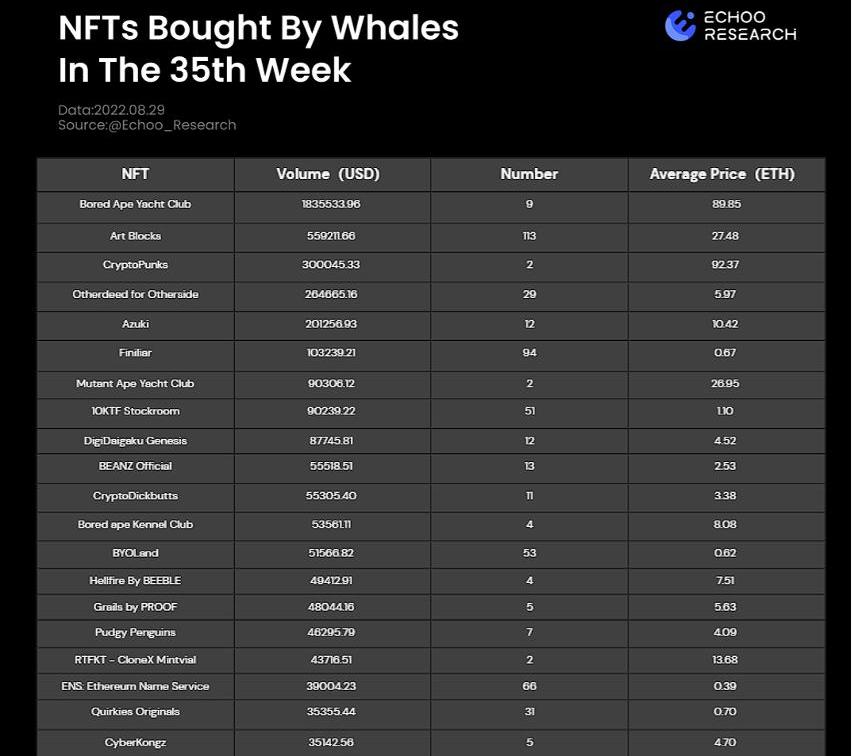Click the Echoo Research logo icon
The height and width of the screenshot is (756, 852).
[x=680, y=26]
